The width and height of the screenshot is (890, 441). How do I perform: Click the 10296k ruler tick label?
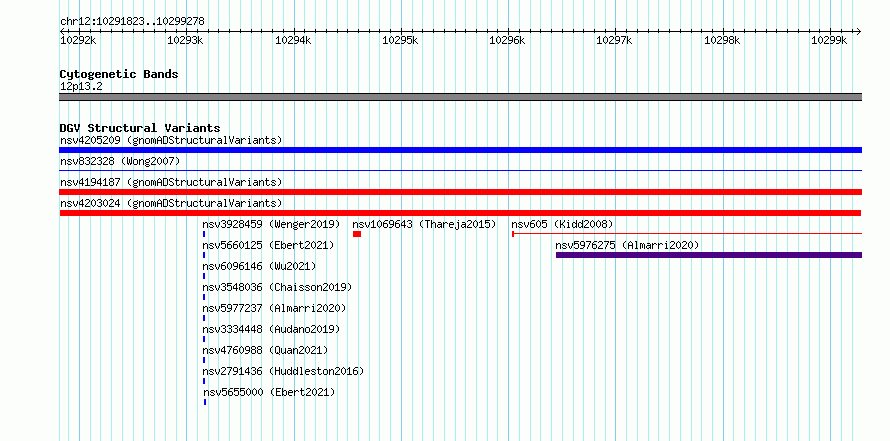(507, 40)
